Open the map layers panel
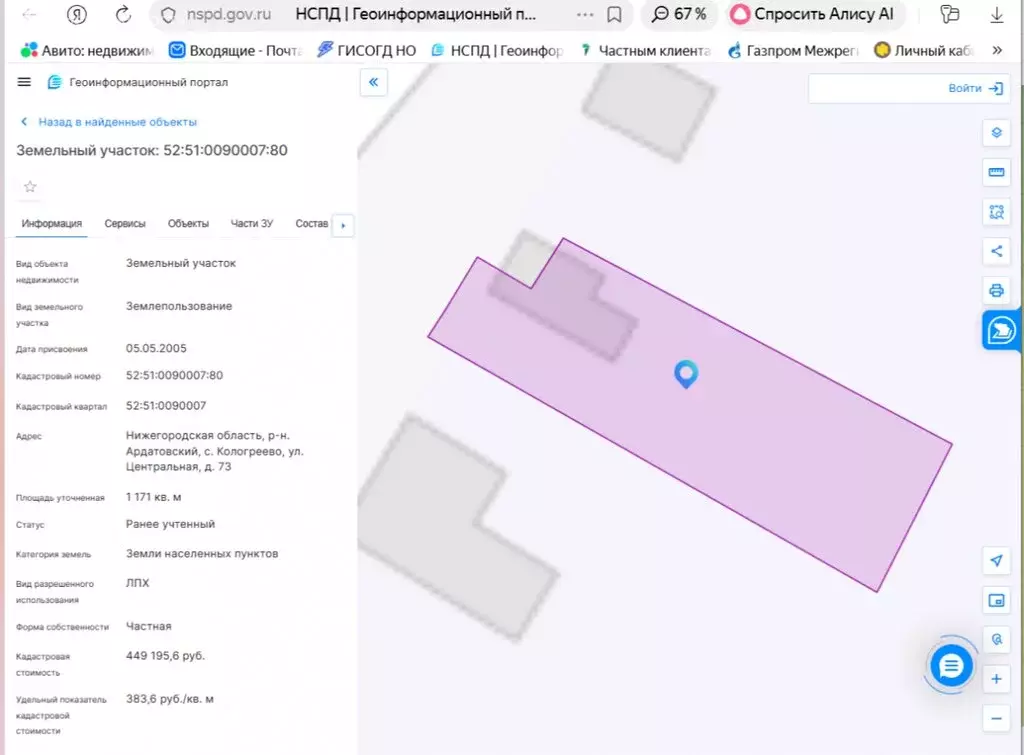 (x=995, y=133)
